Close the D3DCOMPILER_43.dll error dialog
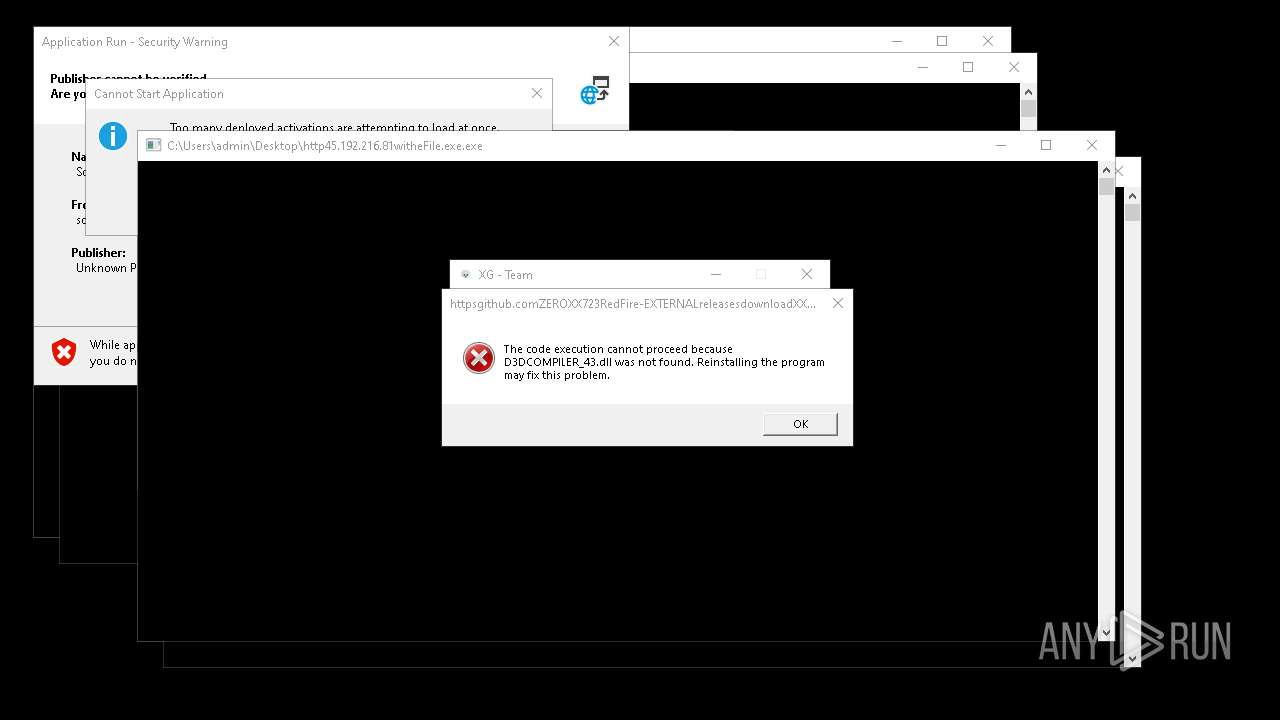 [838, 303]
